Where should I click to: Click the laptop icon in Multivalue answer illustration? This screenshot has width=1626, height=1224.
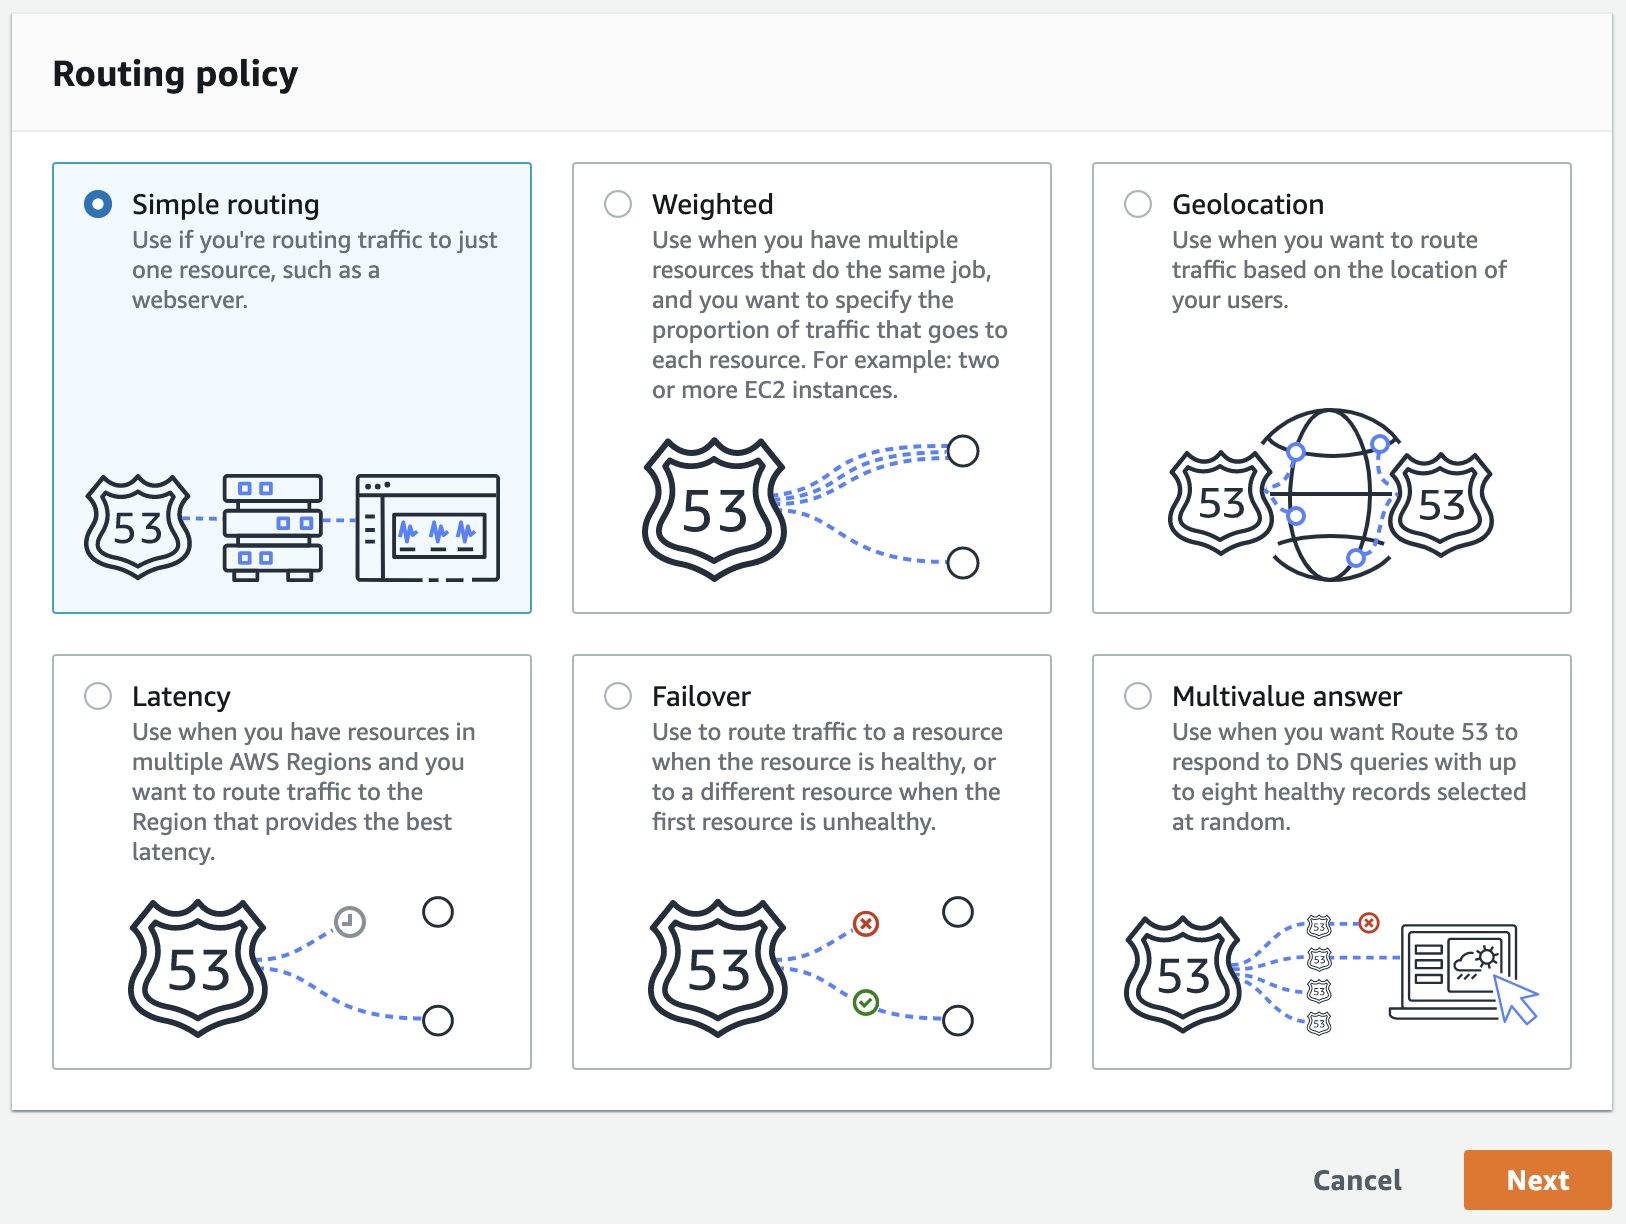pos(1454,973)
